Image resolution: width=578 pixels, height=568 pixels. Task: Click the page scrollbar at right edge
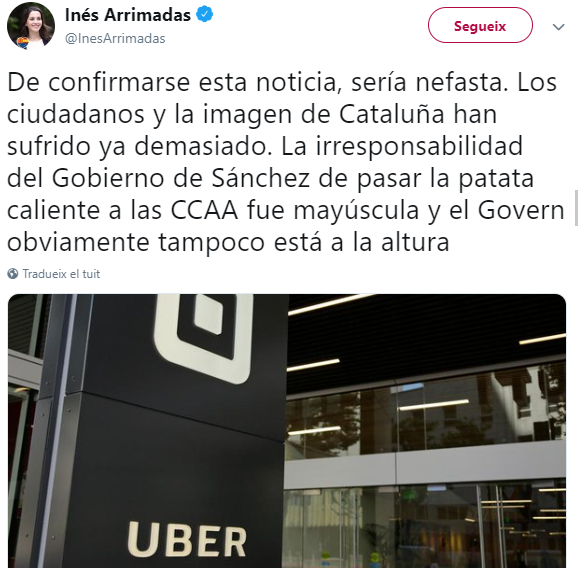pos(576,208)
